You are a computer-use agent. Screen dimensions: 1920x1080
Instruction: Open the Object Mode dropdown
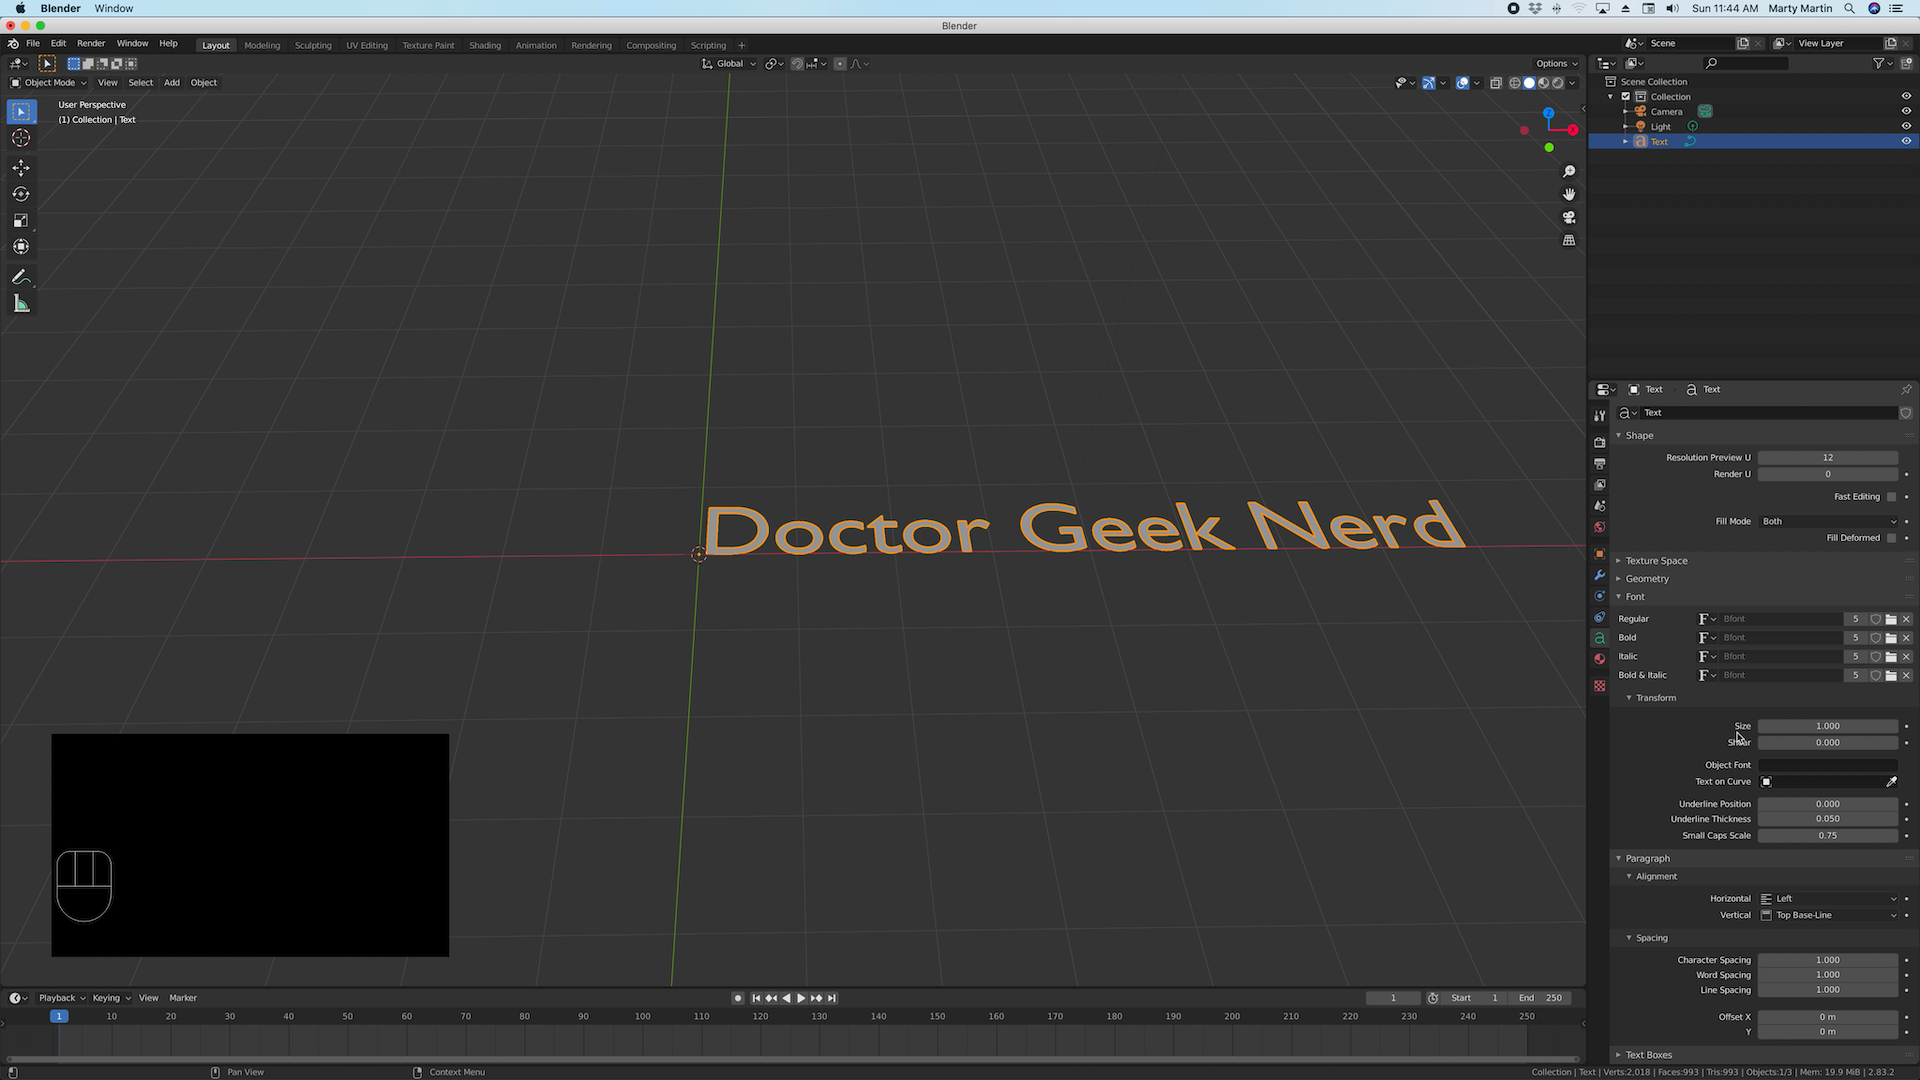pyautogui.click(x=47, y=82)
